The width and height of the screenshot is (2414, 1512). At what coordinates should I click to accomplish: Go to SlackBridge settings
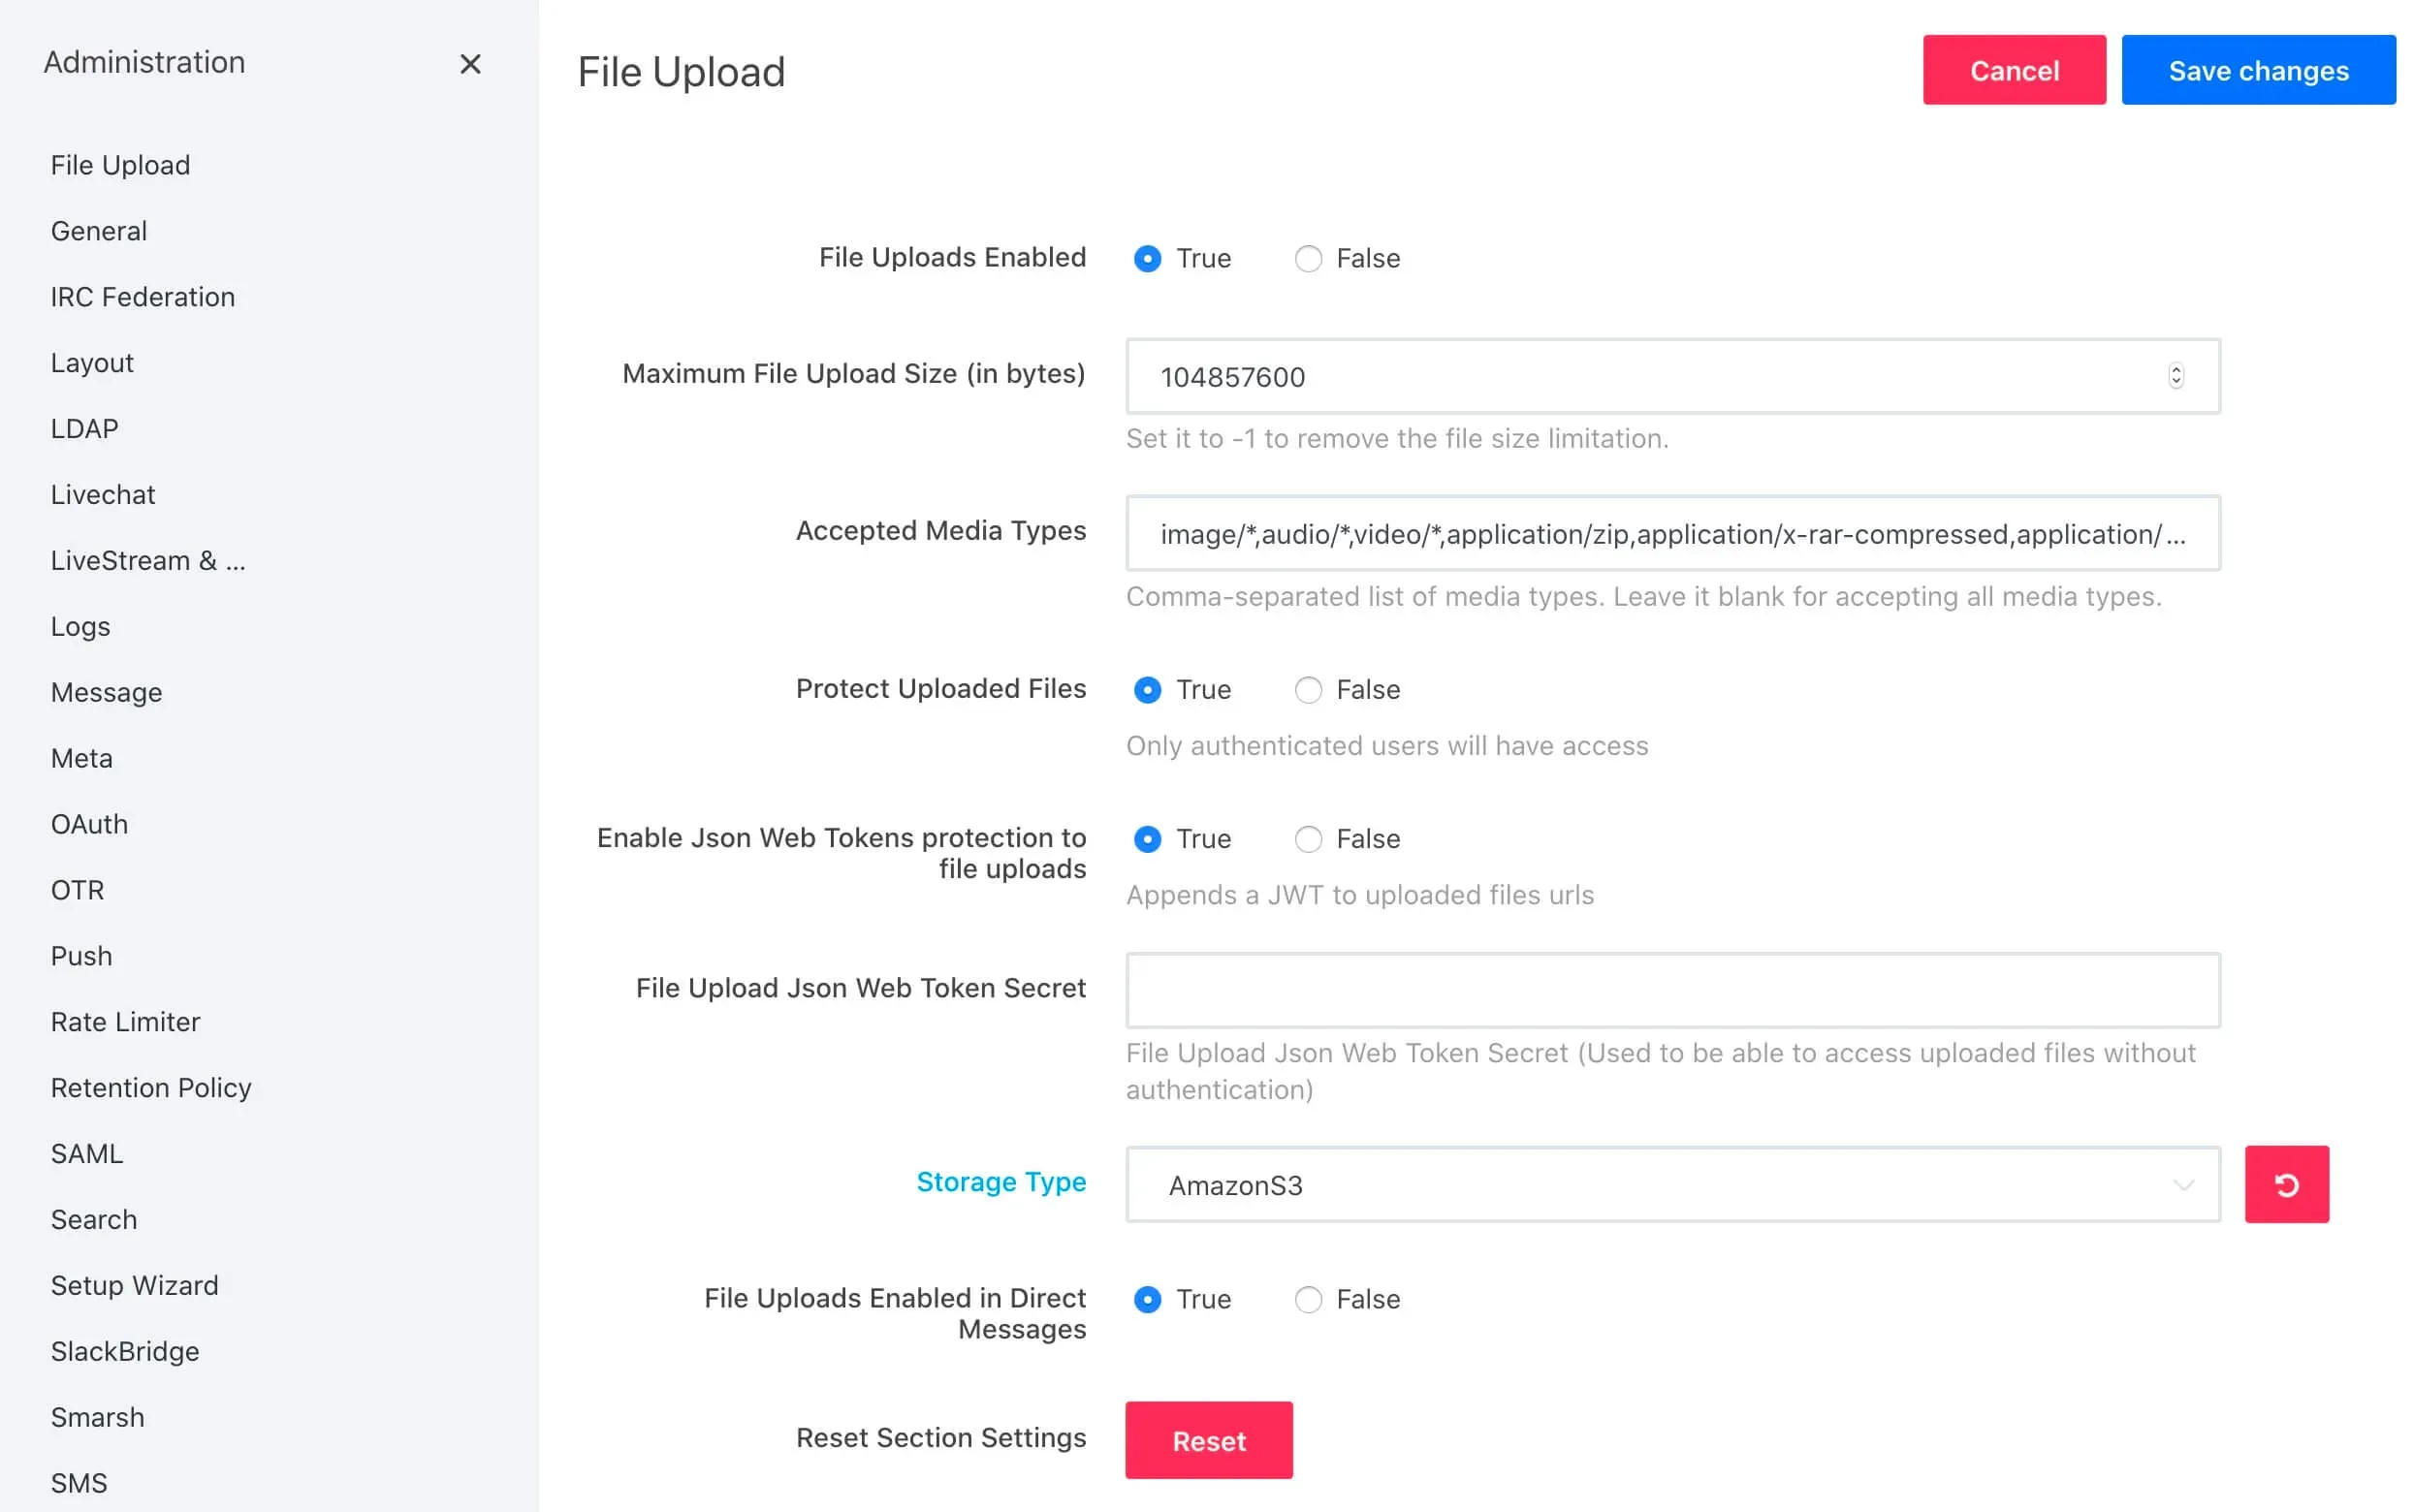[x=125, y=1352]
